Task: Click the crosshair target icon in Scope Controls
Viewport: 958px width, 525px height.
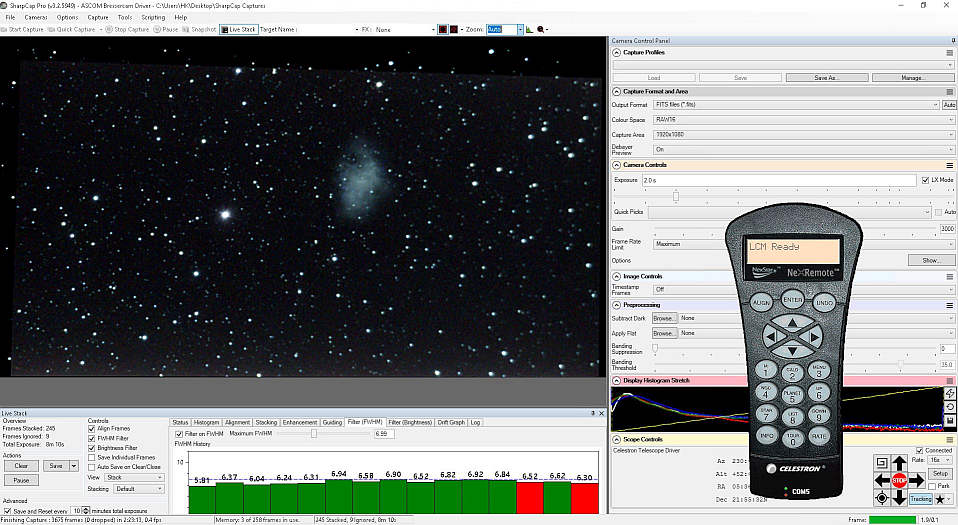Action: pyautogui.click(x=882, y=498)
